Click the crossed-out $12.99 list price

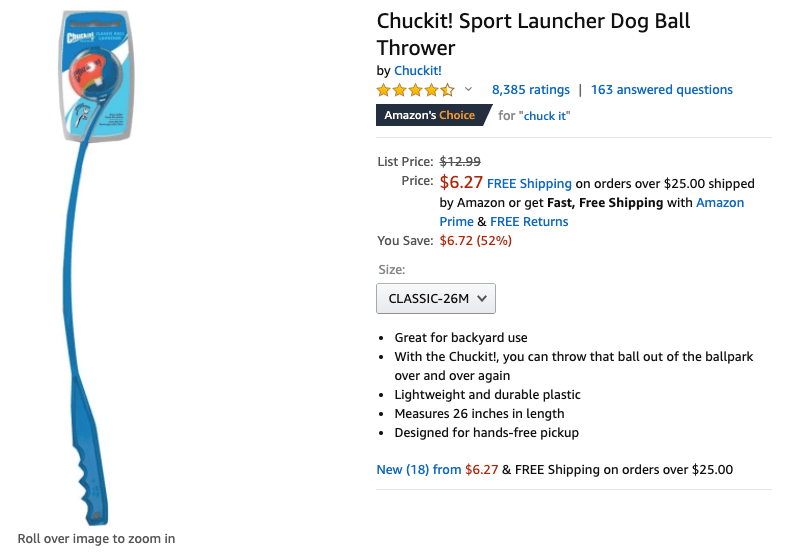(460, 161)
